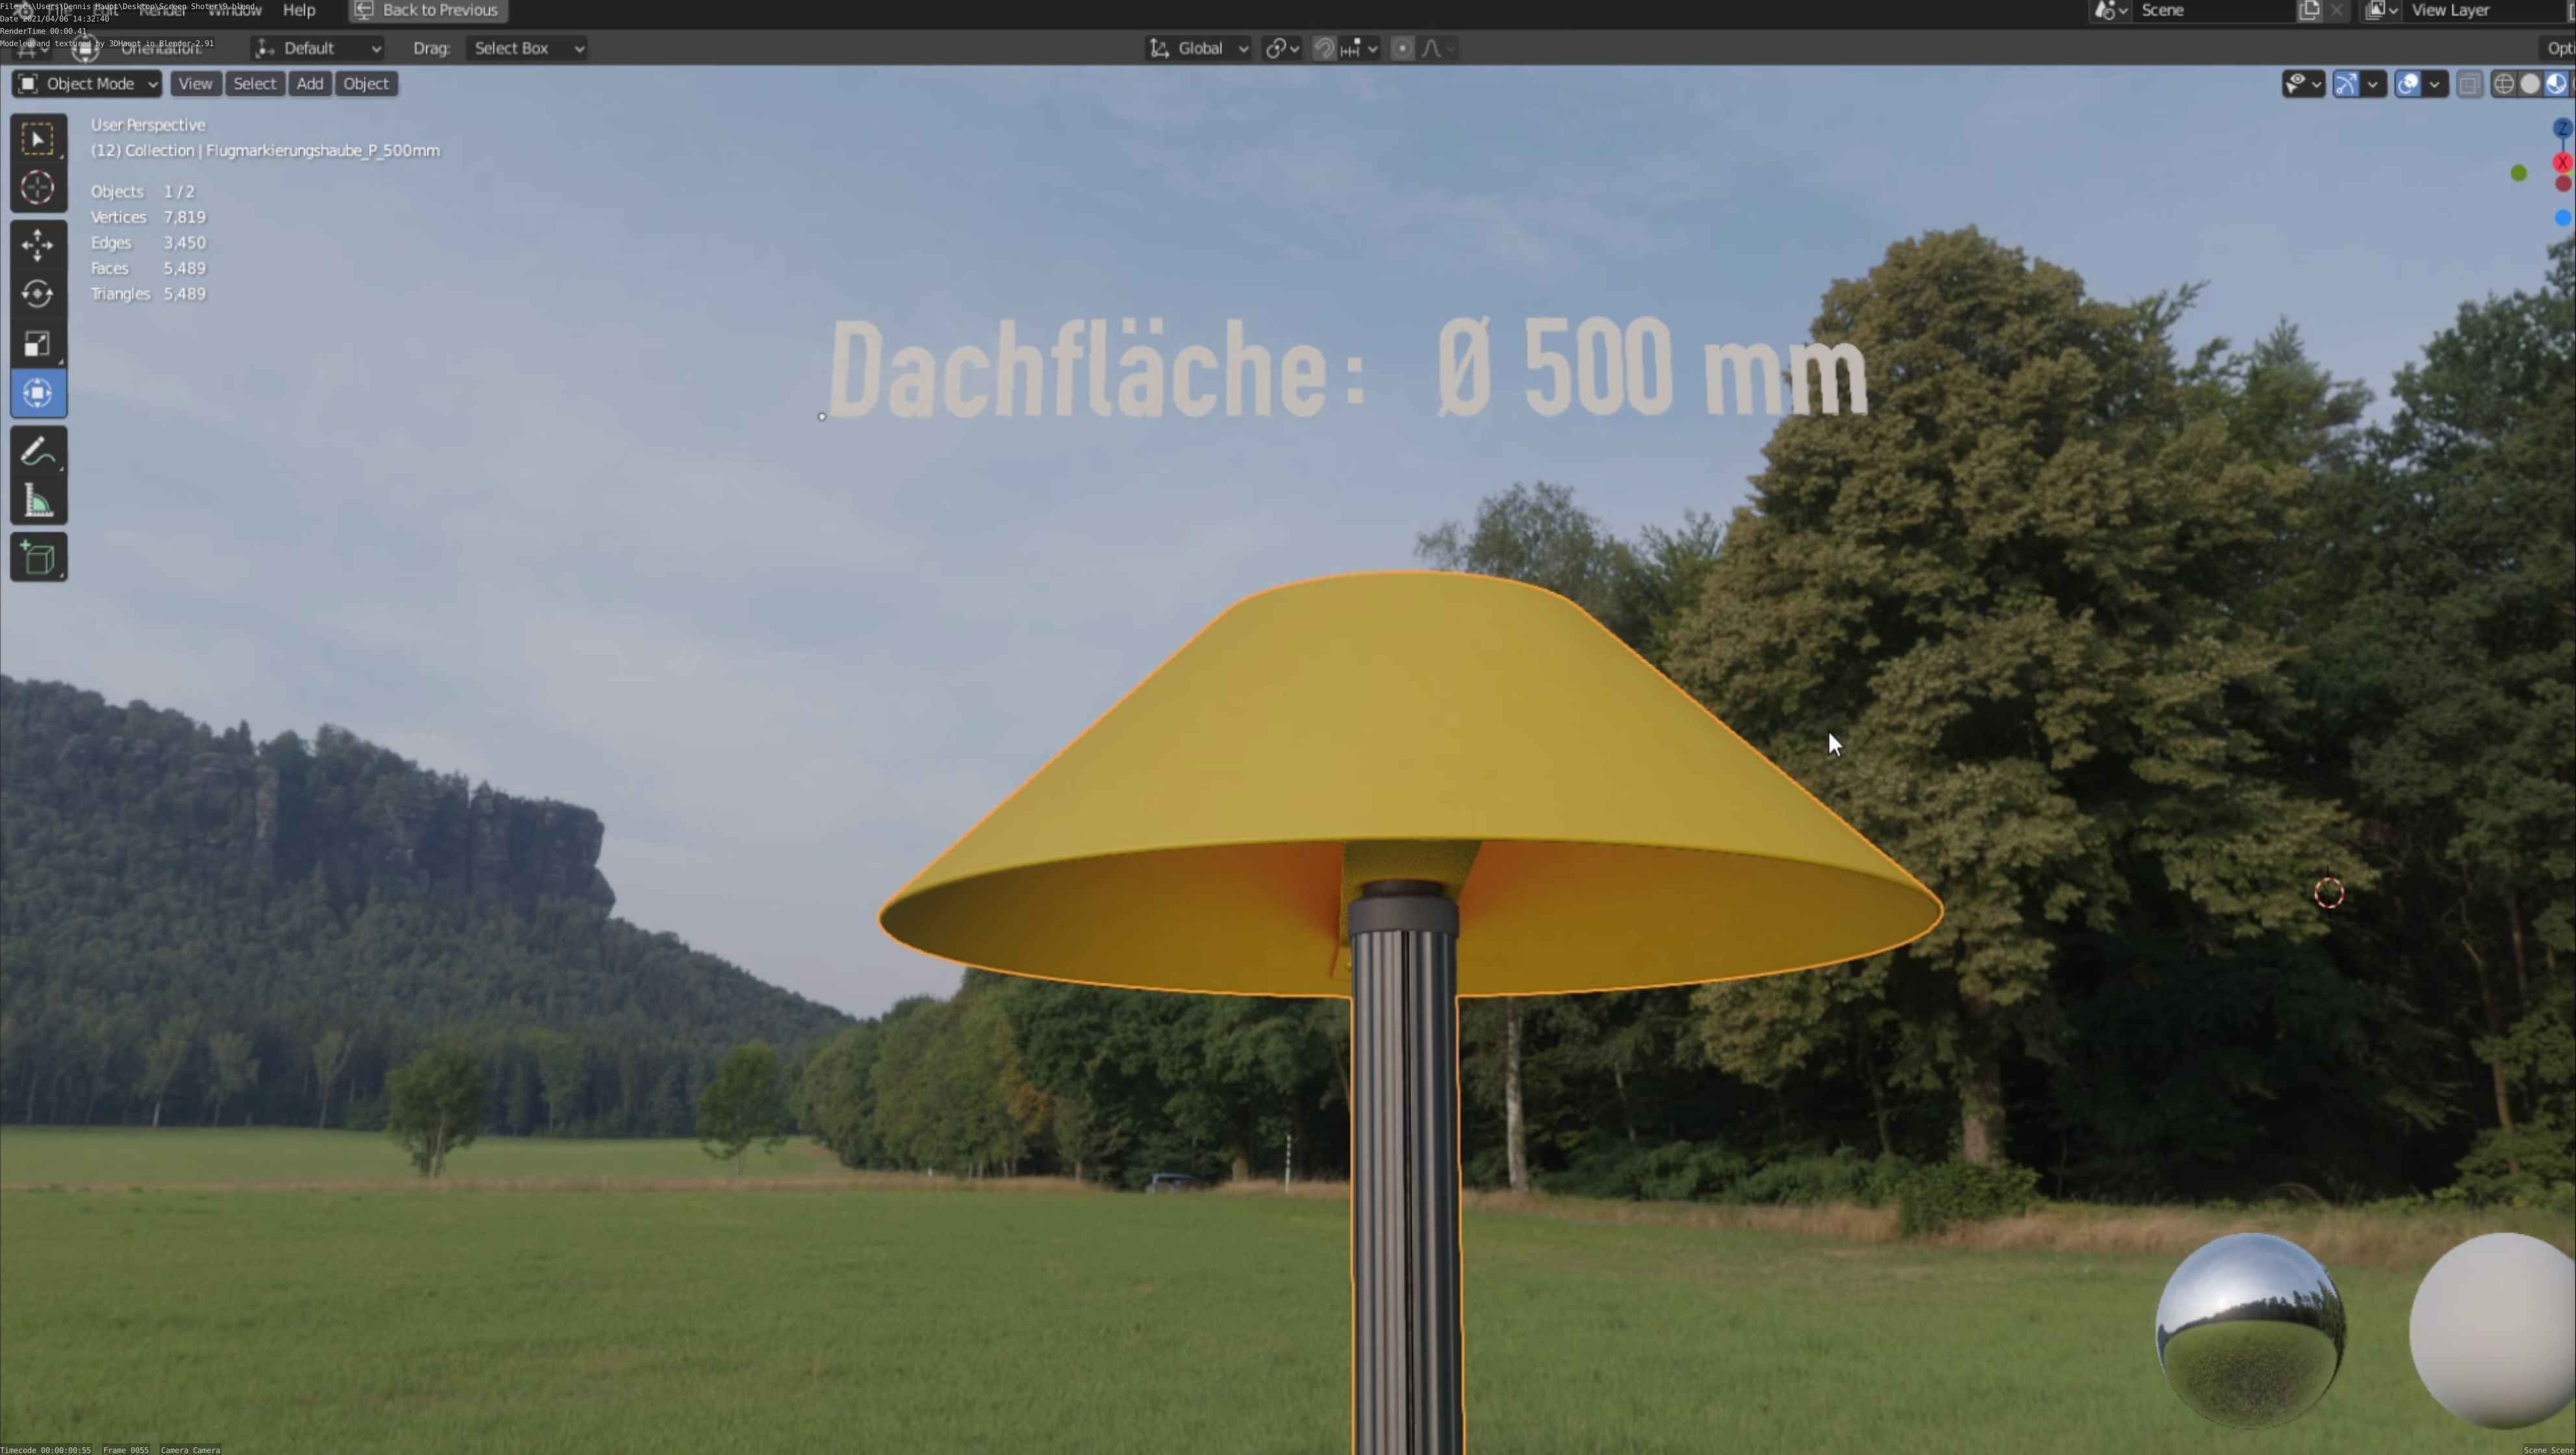Click the proportional editing falloff curve icon
The image size is (2576, 1455).
(x=1437, y=48)
